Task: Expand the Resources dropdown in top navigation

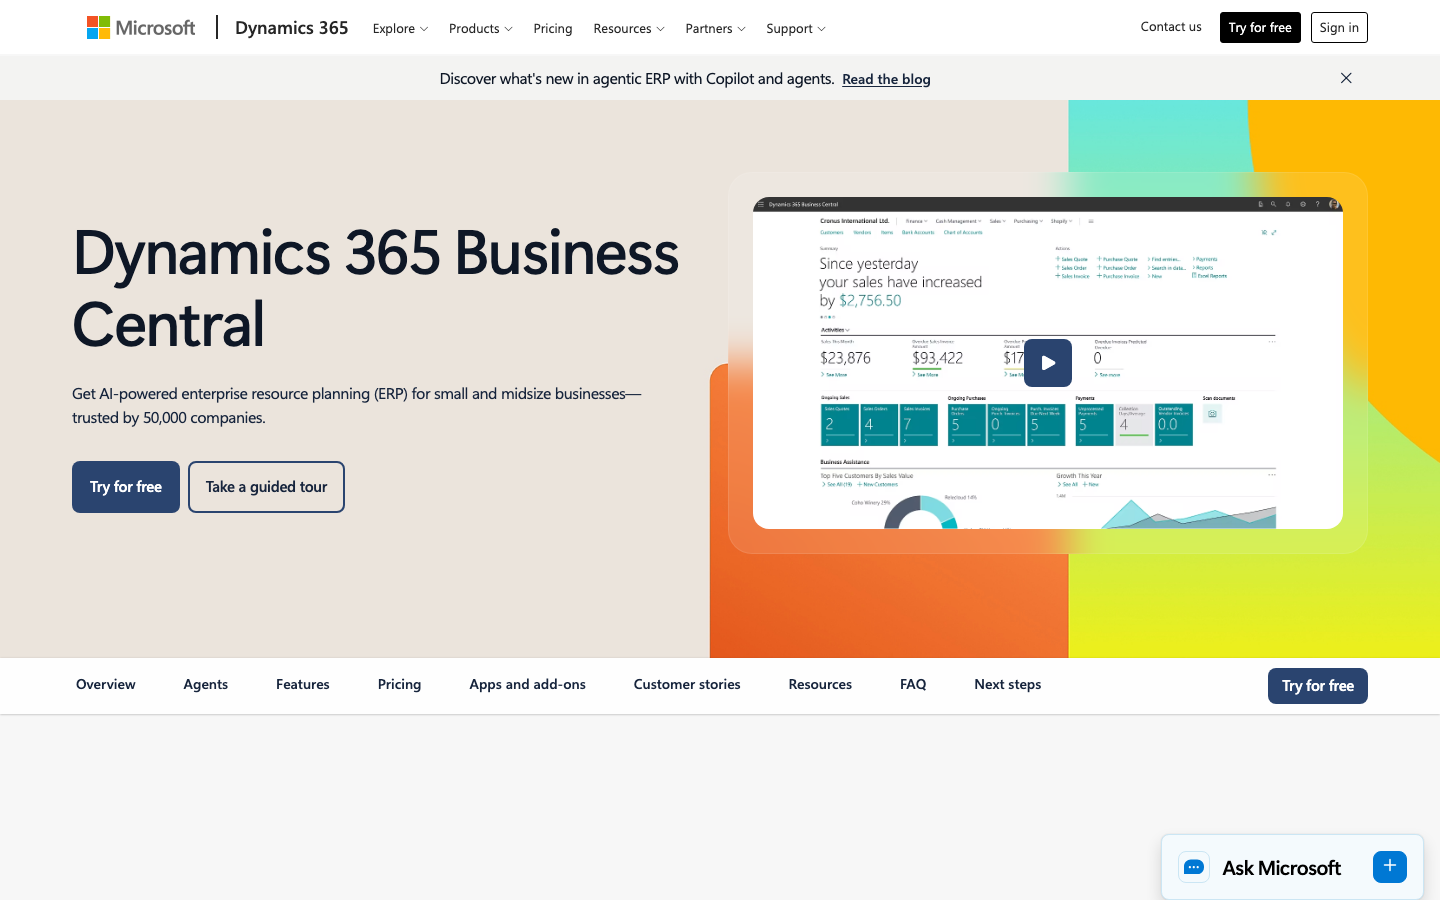Action: (629, 28)
